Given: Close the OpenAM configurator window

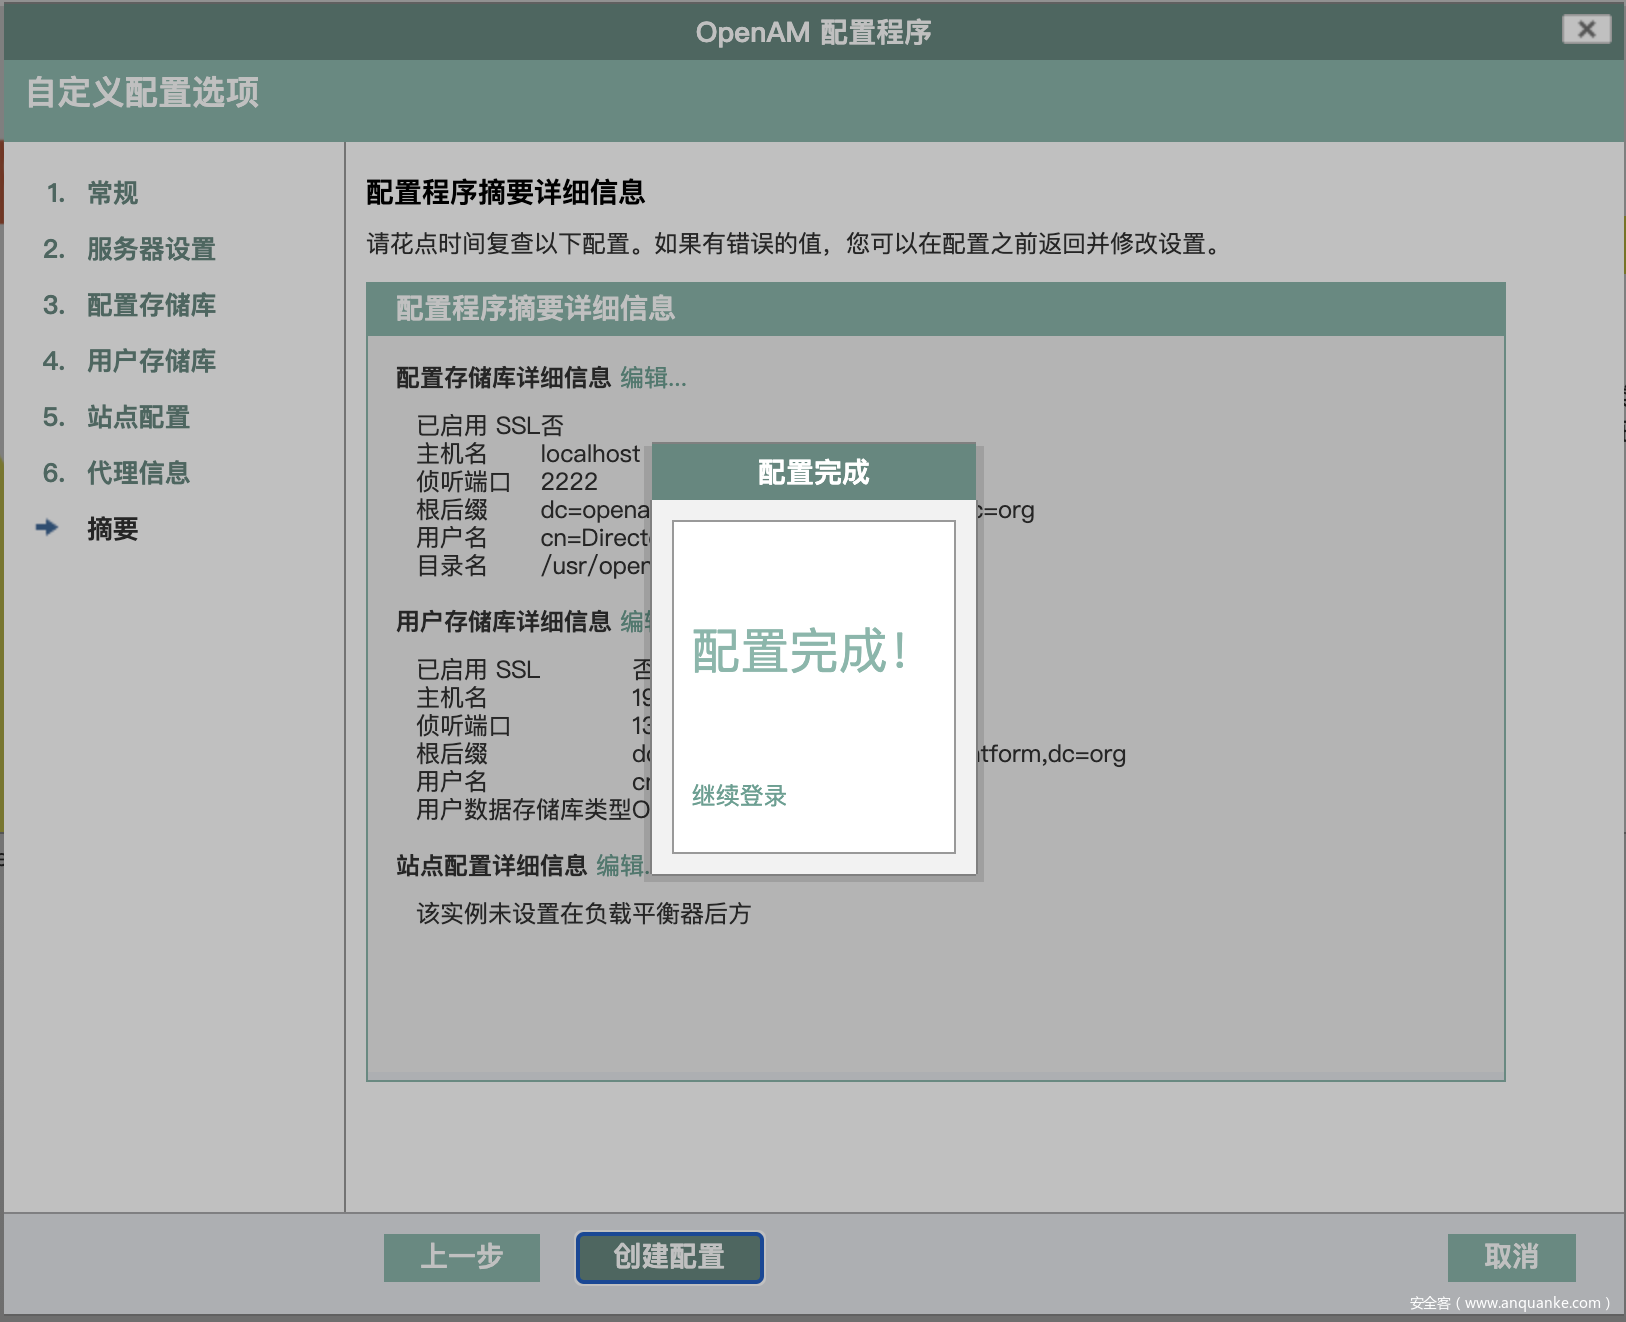Looking at the screenshot, I should 1586,29.
